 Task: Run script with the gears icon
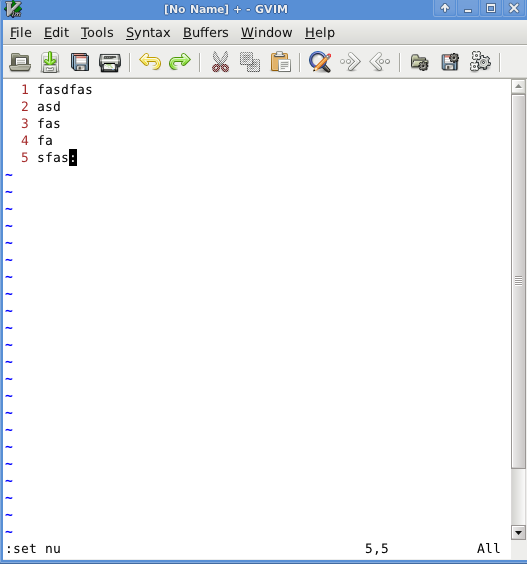(x=480, y=62)
